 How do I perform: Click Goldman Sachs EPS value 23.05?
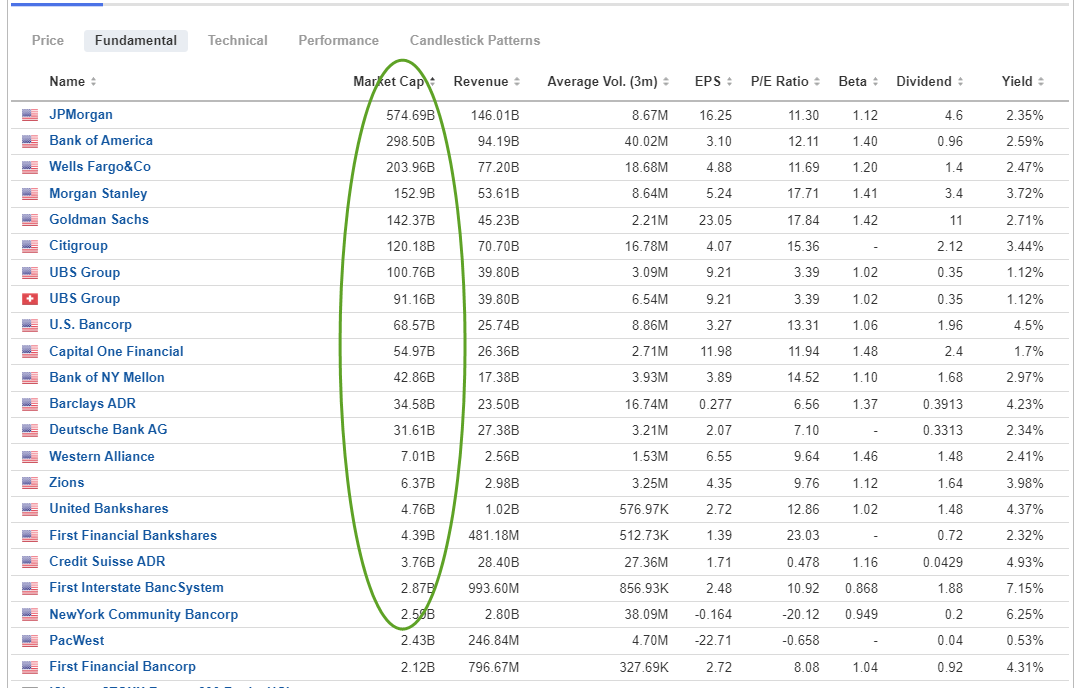pos(715,220)
